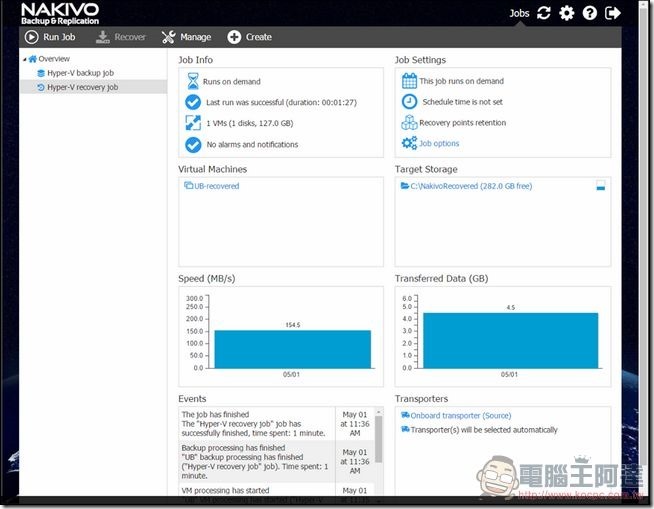Click the Recovery points retention cubes icon
Screen dimensions: 654x509
coord(409,122)
